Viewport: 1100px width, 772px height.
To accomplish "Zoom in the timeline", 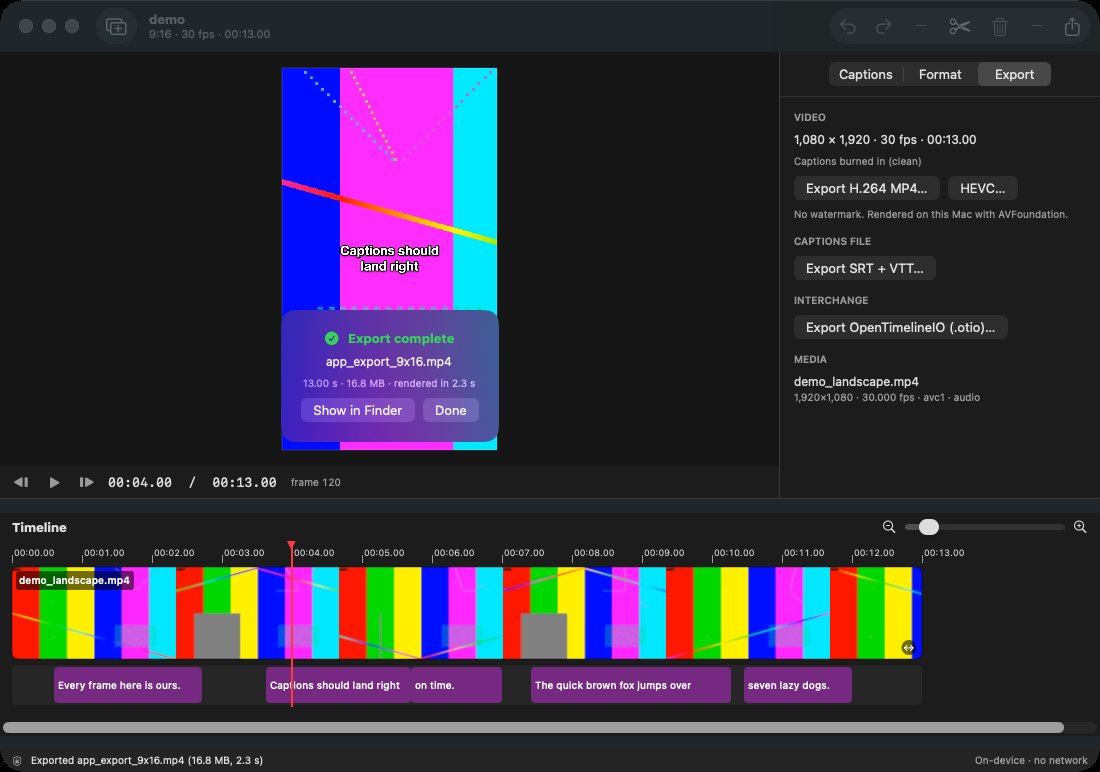I will click(x=1080, y=526).
